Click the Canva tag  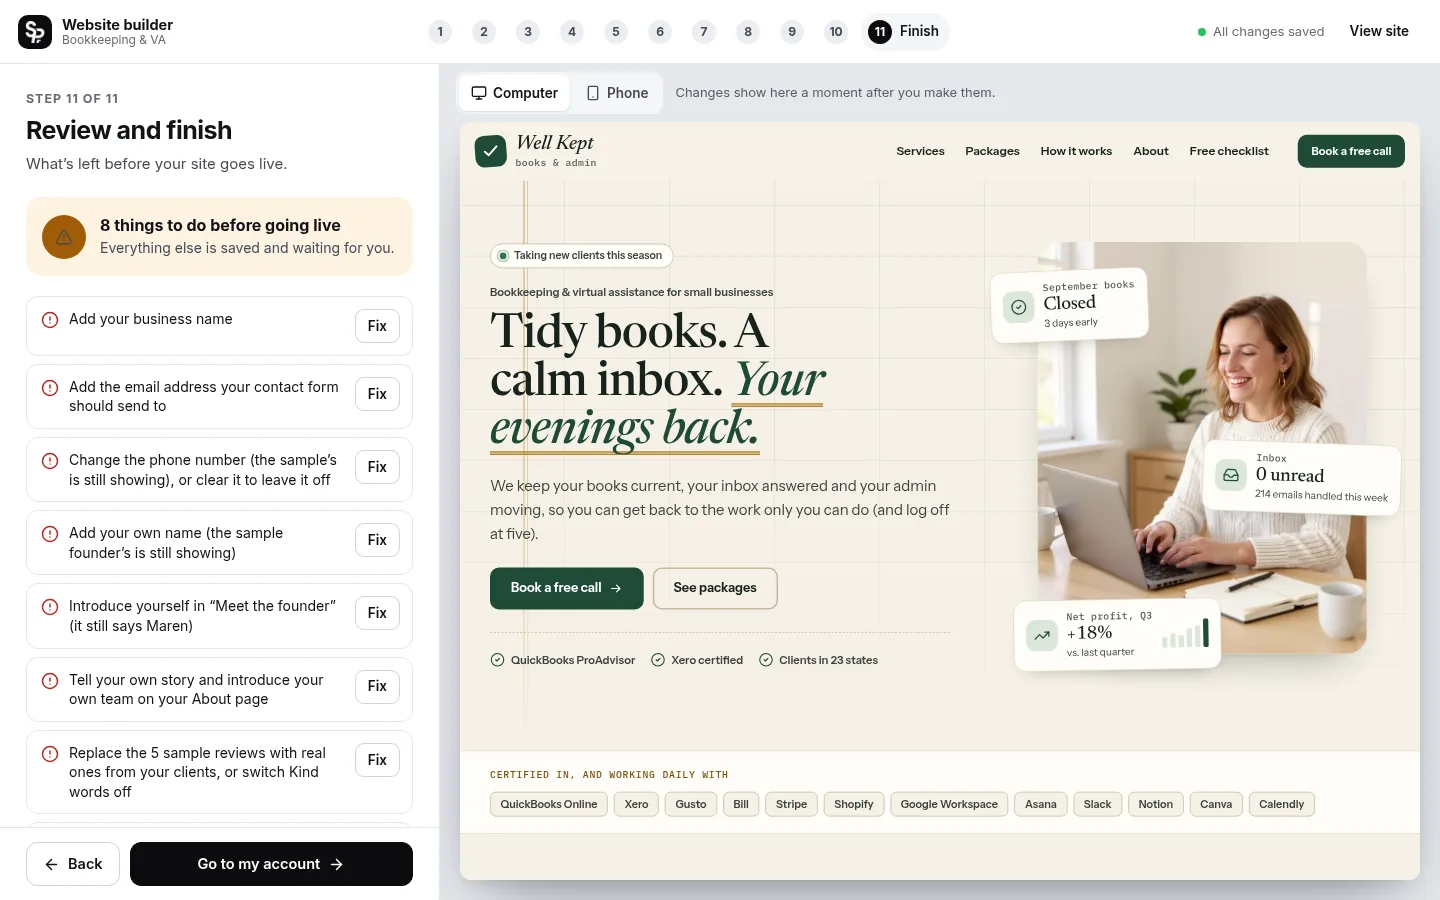coord(1216,804)
